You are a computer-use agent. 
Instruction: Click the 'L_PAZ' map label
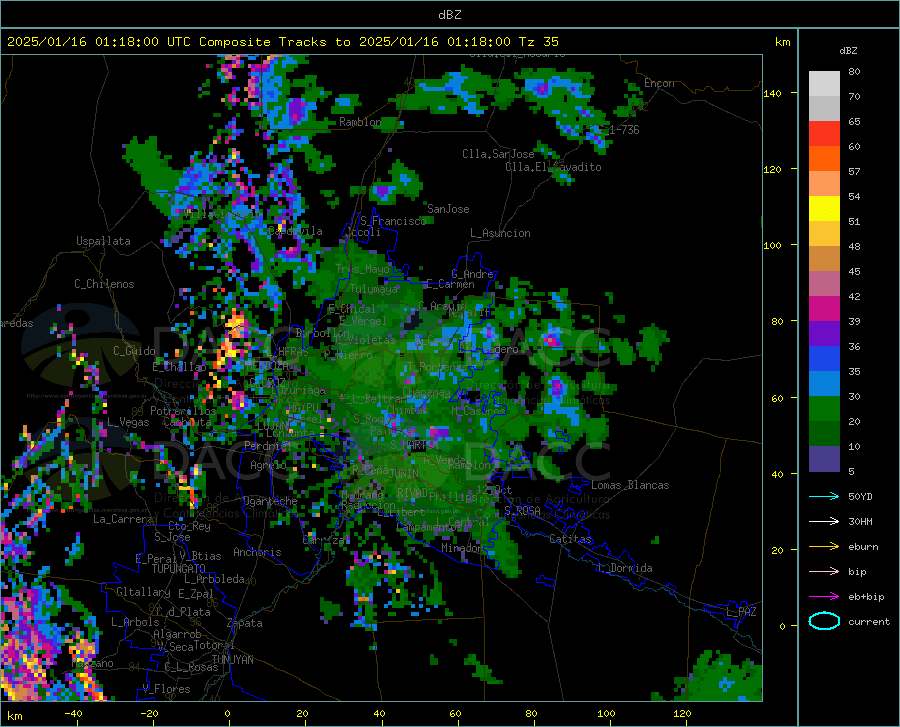741,612
